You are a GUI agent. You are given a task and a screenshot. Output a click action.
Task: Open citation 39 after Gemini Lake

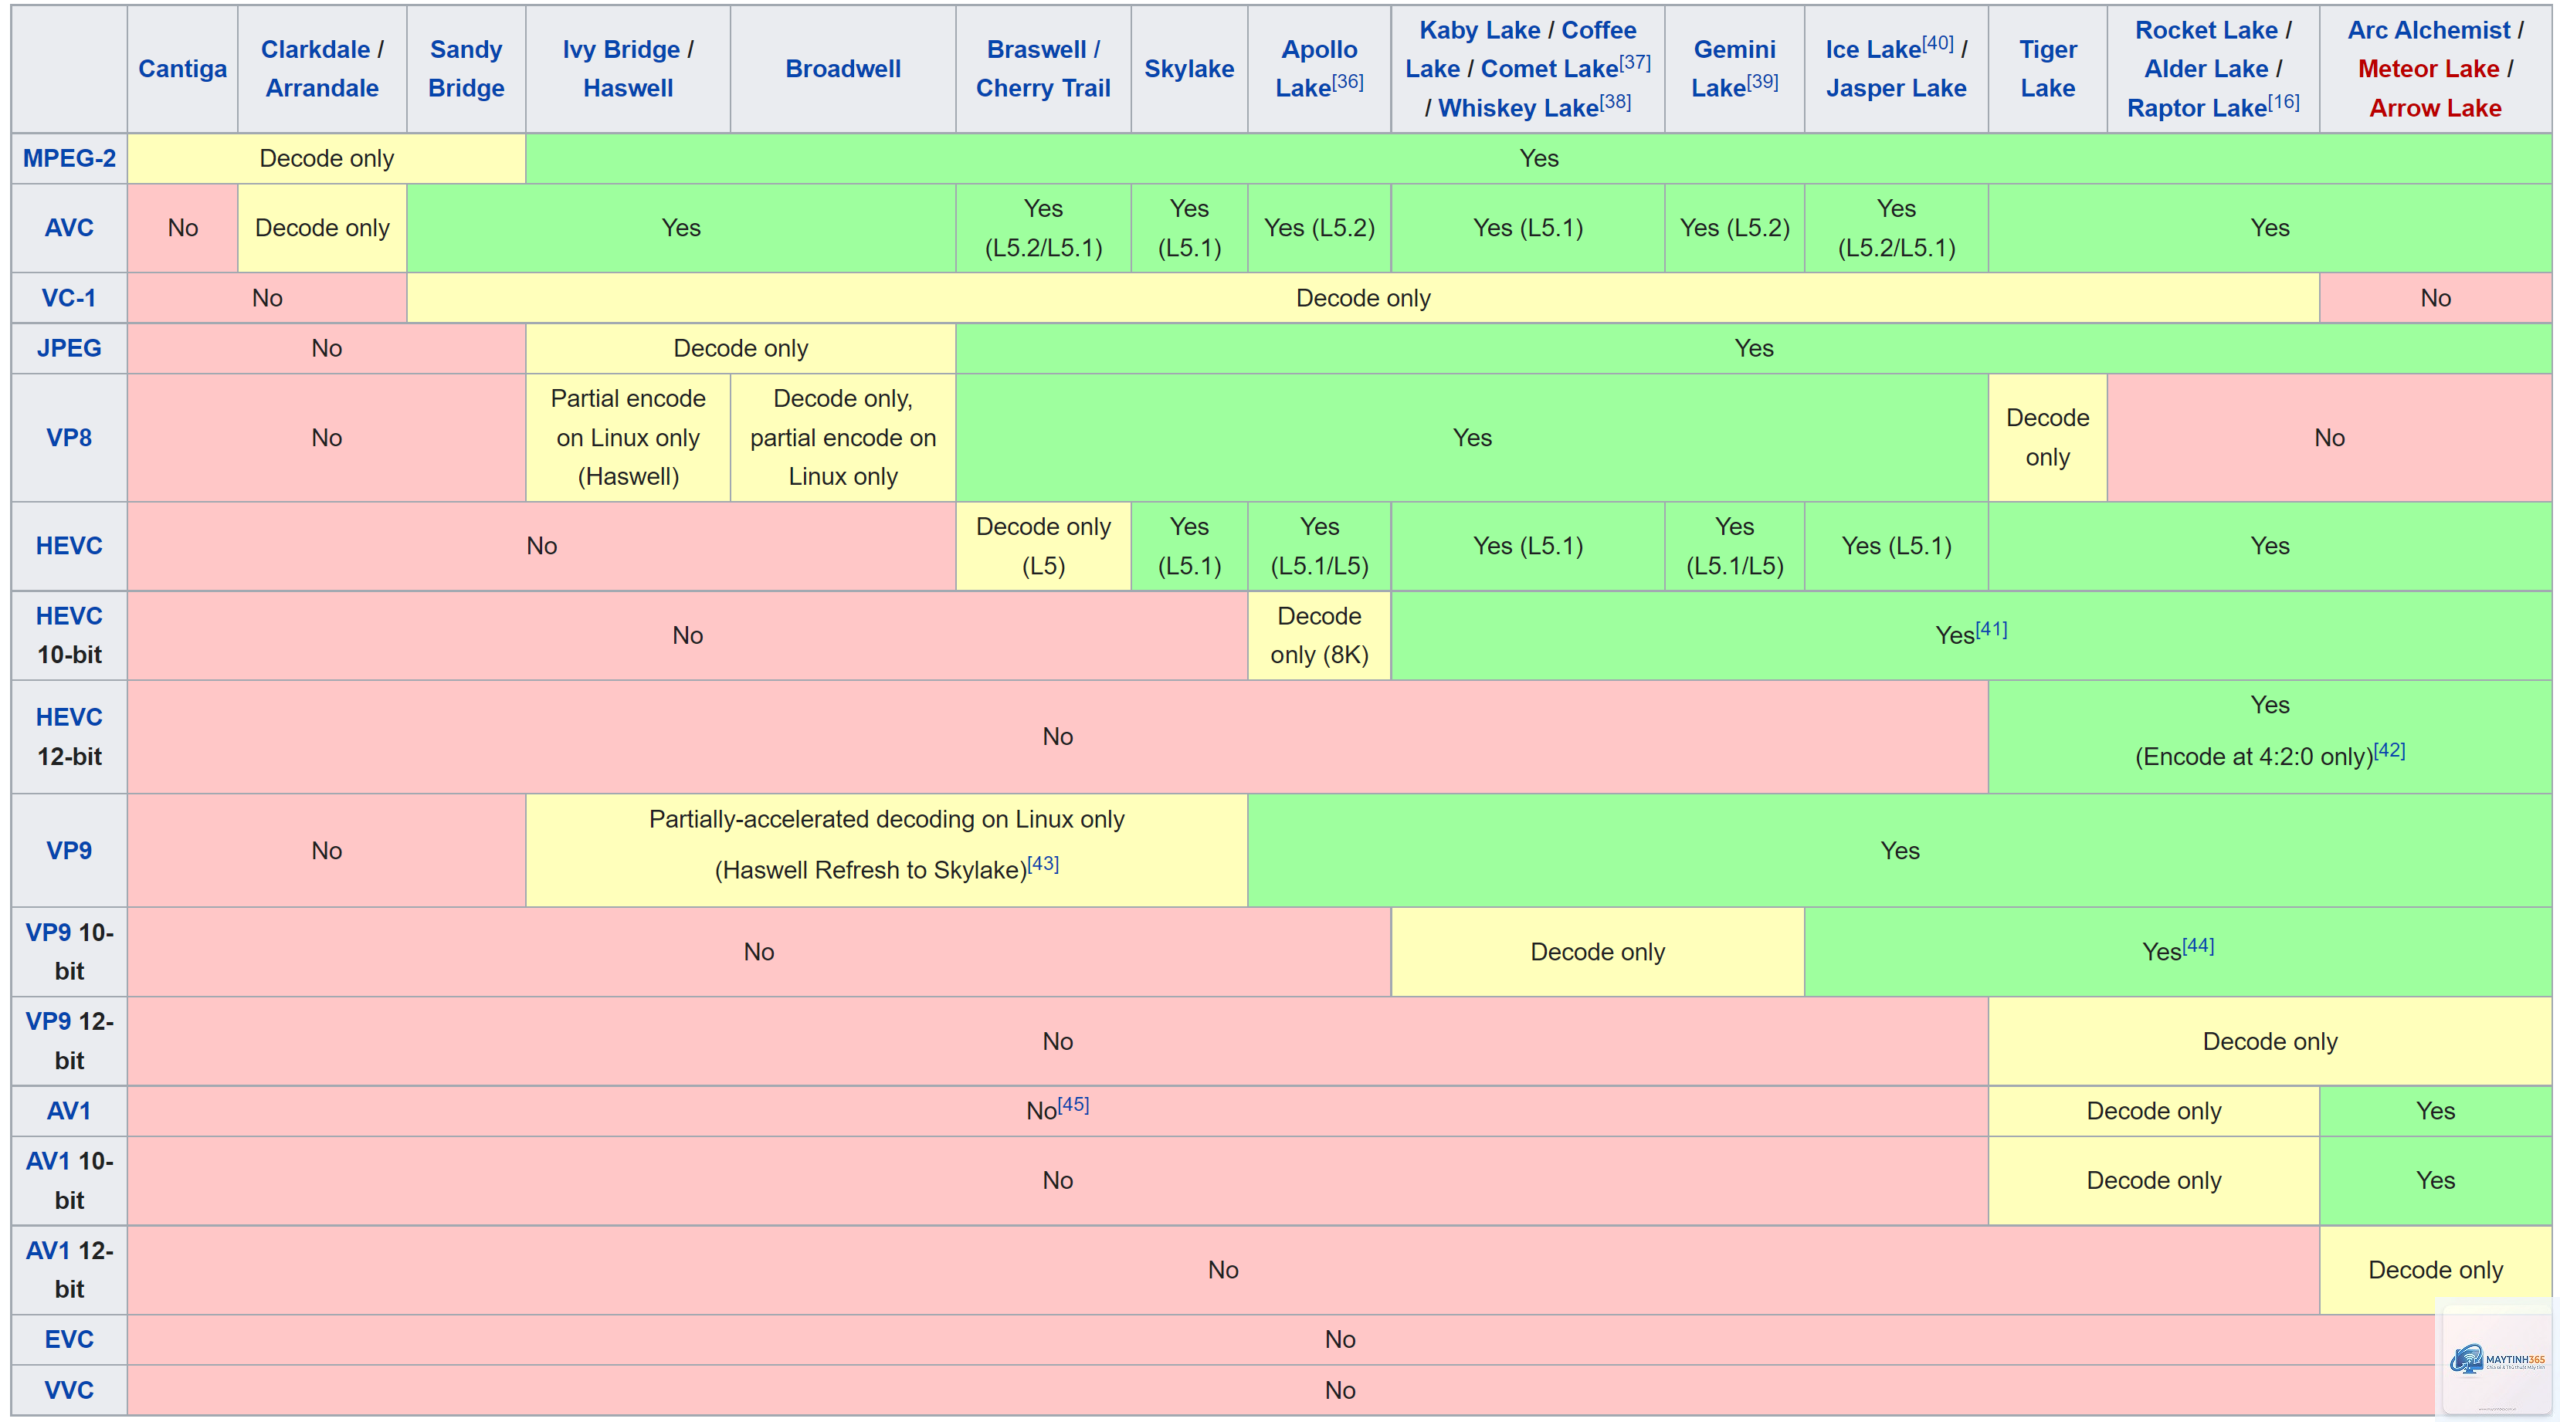tap(1762, 81)
